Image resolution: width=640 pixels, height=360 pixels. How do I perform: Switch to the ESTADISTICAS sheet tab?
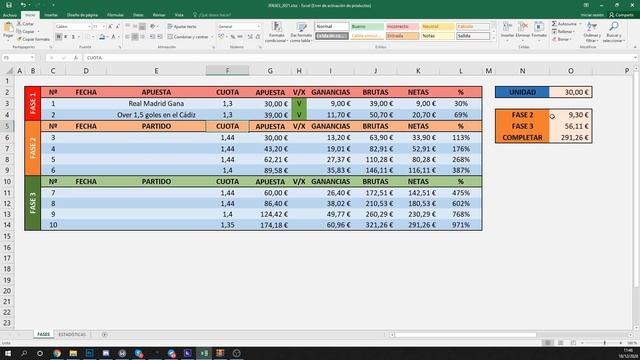[x=72, y=334]
